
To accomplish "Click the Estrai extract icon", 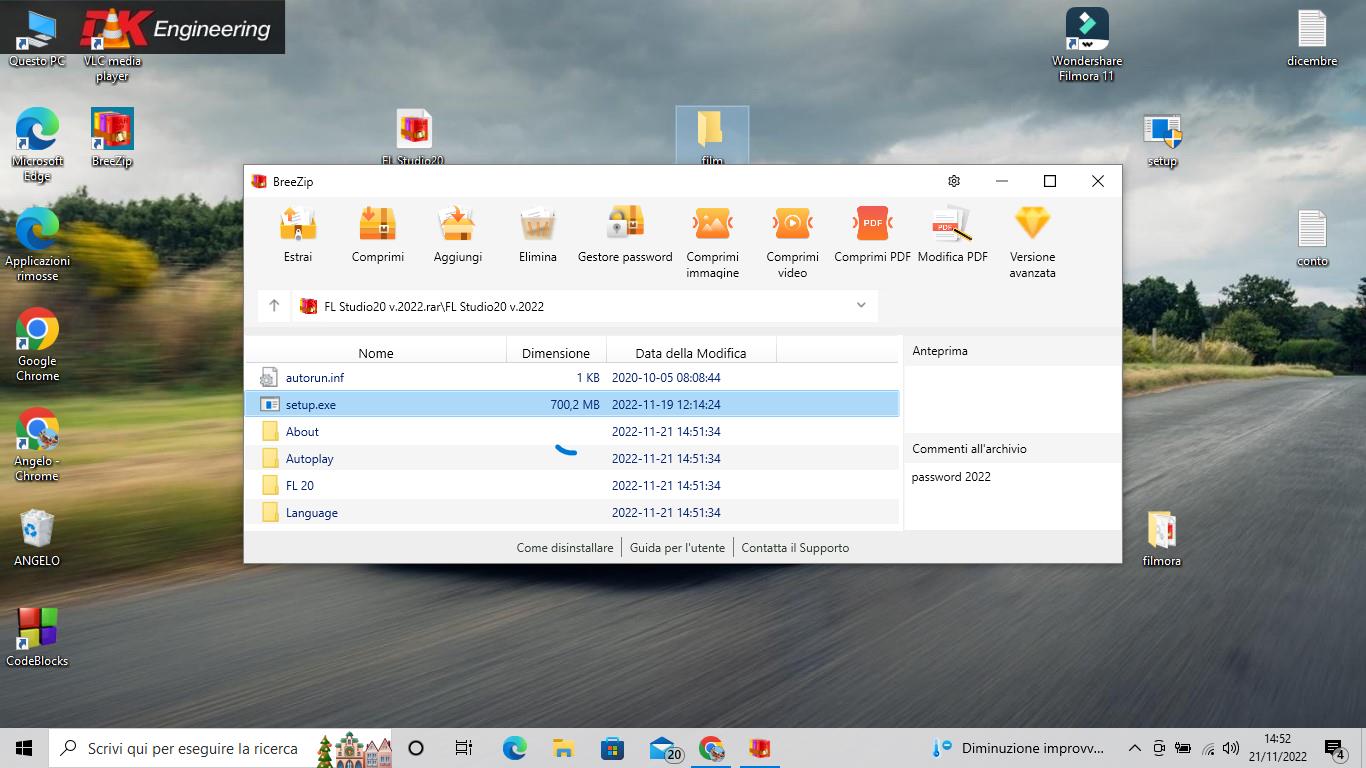I will (297, 225).
